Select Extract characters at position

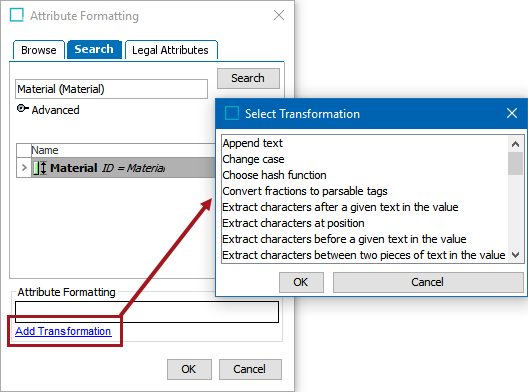(x=293, y=223)
